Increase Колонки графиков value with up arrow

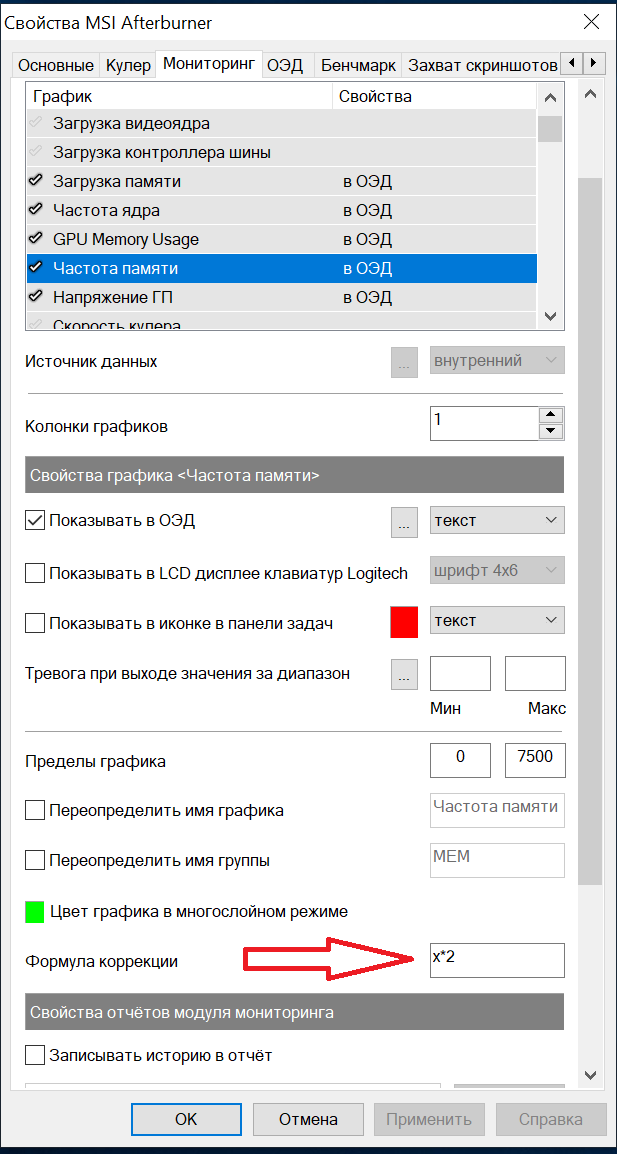551,415
